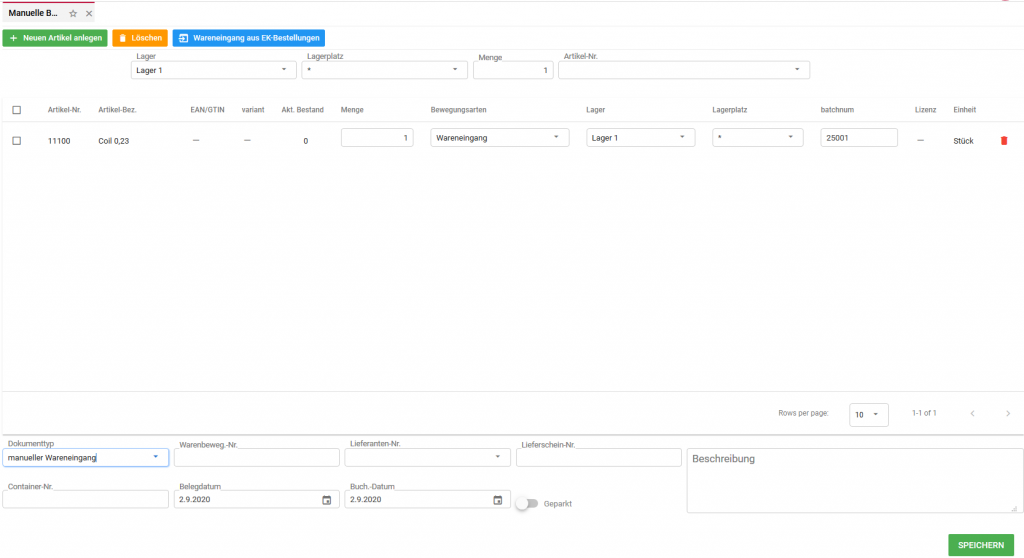The width and height of the screenshot is (1024, 558).
Task: Select all rows with header checkbox
Action: coord(16,110)
